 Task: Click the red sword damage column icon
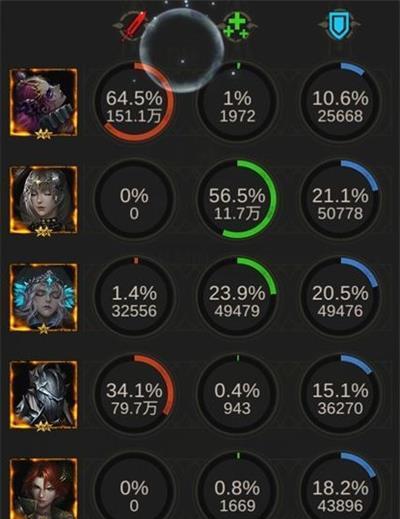coord(134,26)
